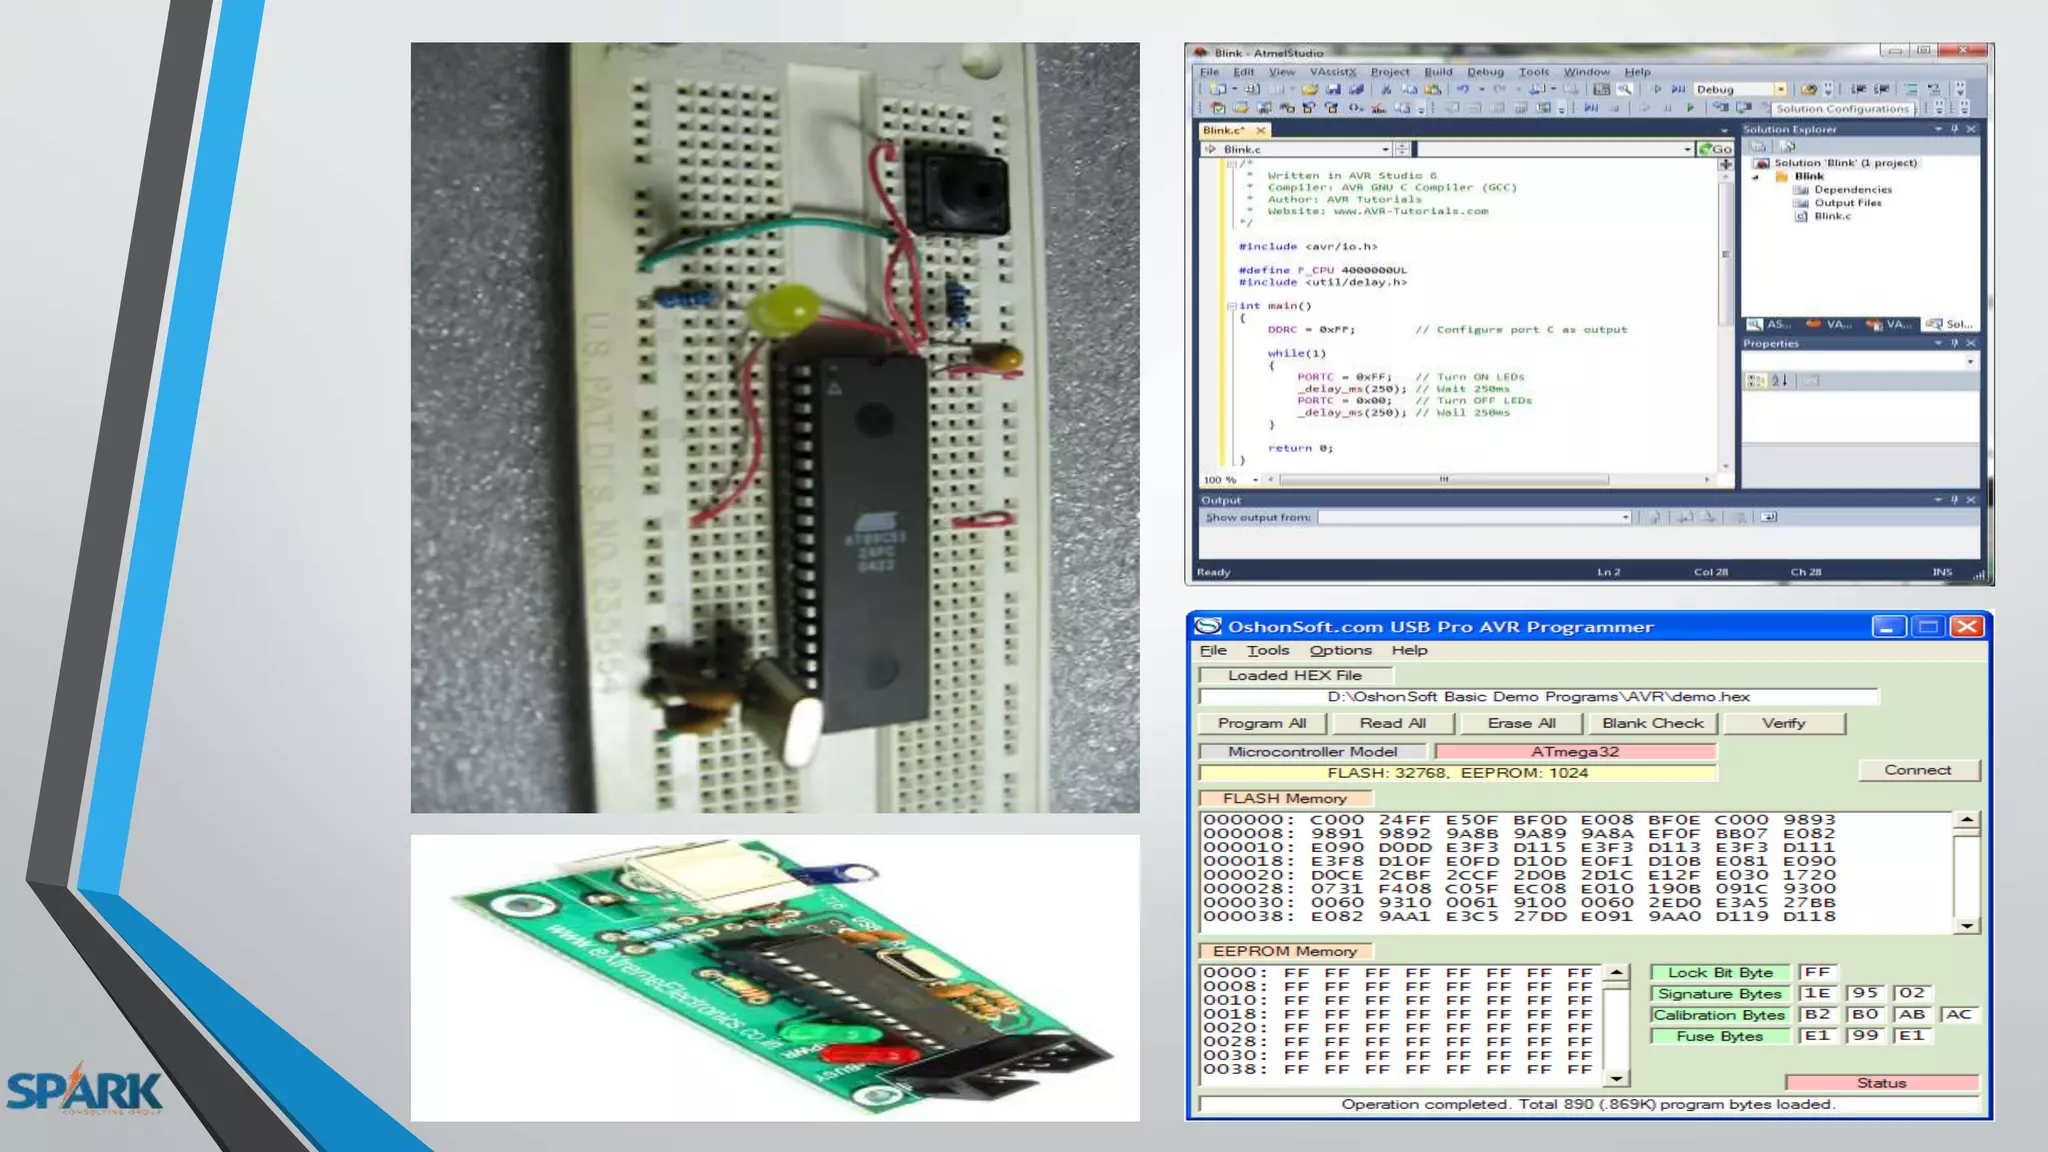Open the Debug configuration dropdown
The image size is (2048, 1152).
tap(1780, 89)
